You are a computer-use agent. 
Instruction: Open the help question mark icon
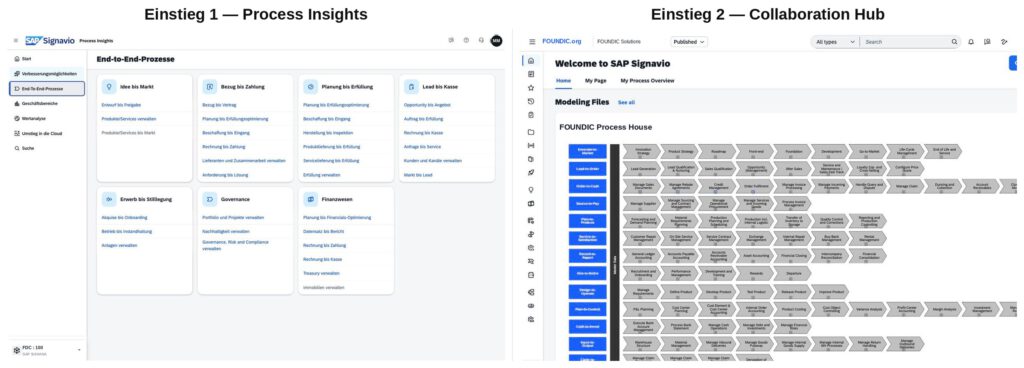pos(466,40)
